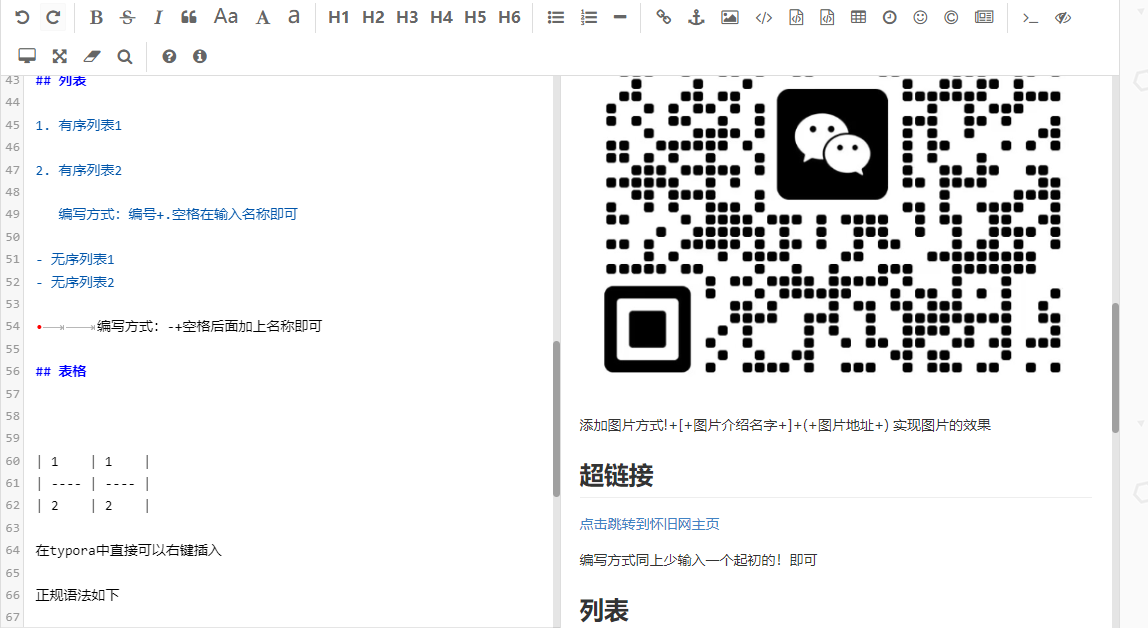Click preview text starting '添加图片方式!+'
Image resolution: width=1148 pixels, height=628 pixels.
pos(785,425)
